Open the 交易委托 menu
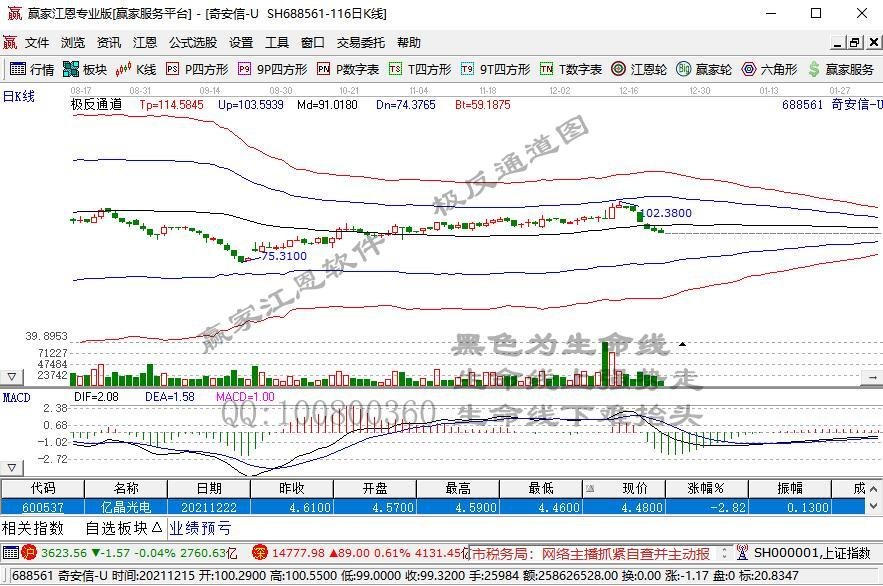883x586 pixels. (361, 42)
